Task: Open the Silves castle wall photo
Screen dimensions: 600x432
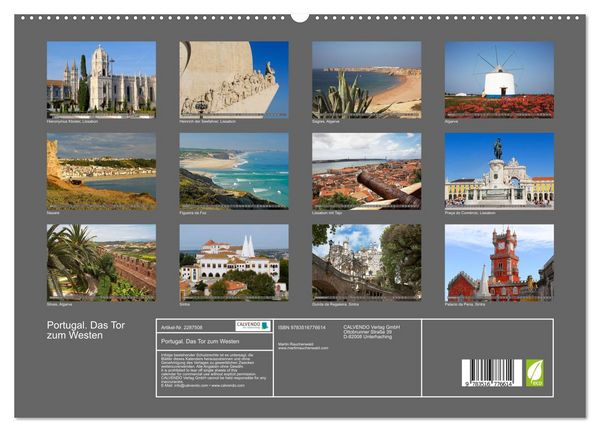Action: (101, 262)
